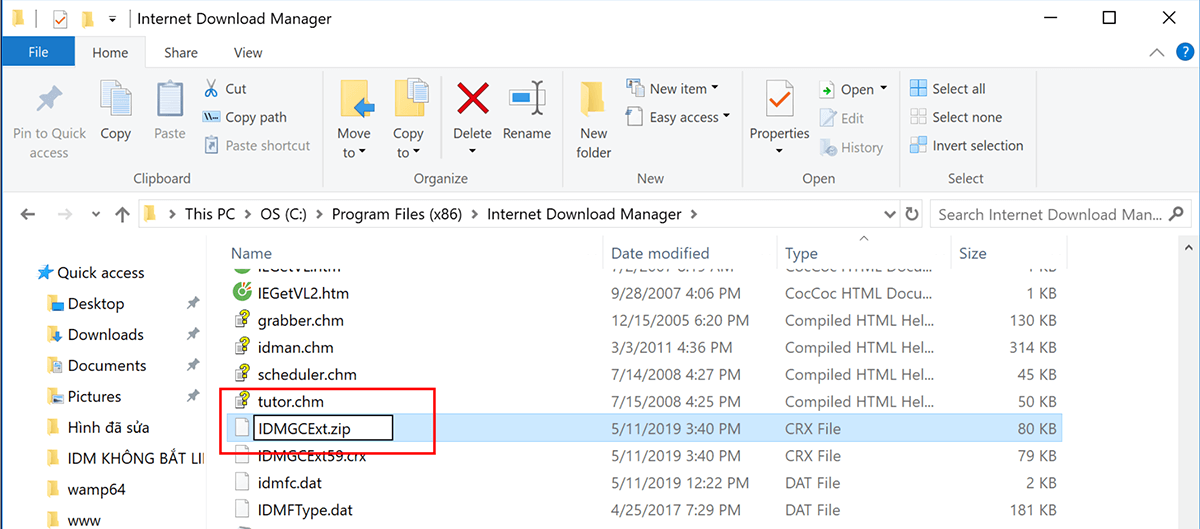Sort by the Size column header
Viewport: 1200px width, 529px height.
click(973, 253)
